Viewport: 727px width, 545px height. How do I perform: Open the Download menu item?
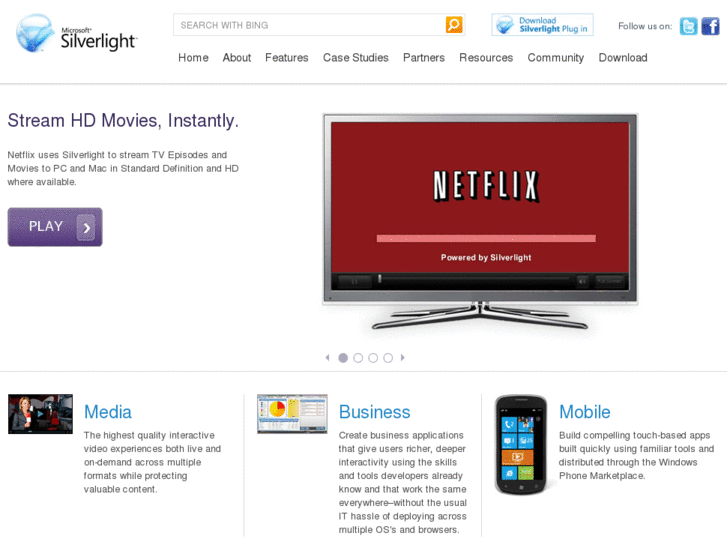[x=623, y=58]
